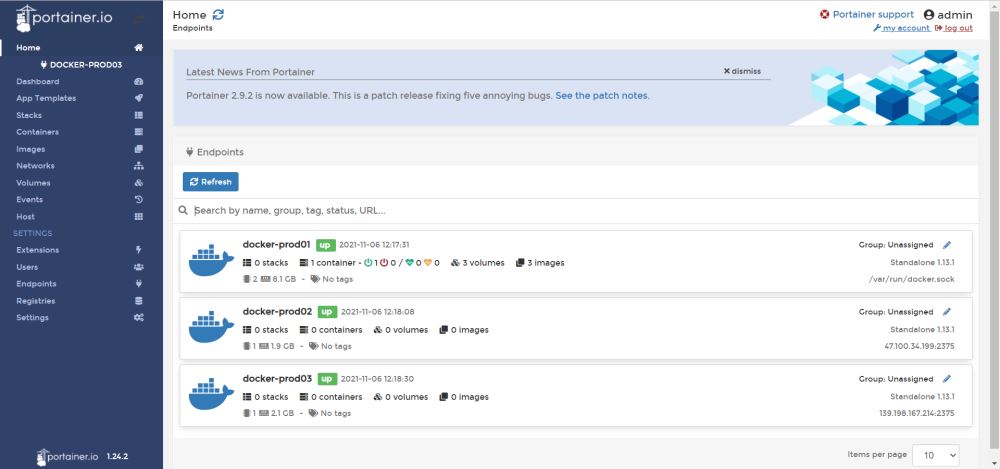Click the Containers icon in sidebar
Viewport: 1000px width, 469px height.
point(138,132)
